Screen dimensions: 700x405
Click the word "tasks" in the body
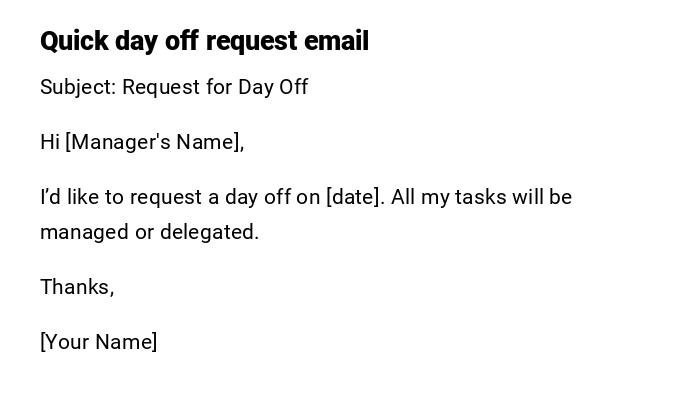click(x=481, y=197)
